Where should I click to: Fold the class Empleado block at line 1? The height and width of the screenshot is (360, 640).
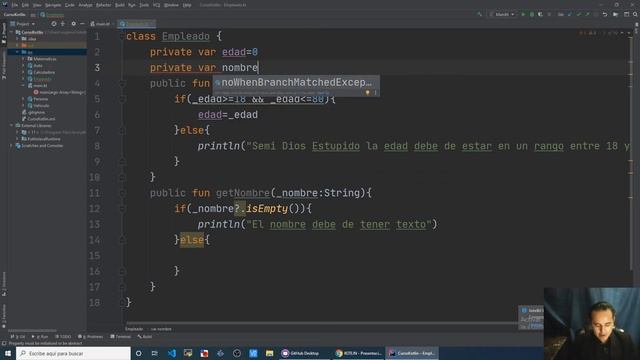point(122,36)
